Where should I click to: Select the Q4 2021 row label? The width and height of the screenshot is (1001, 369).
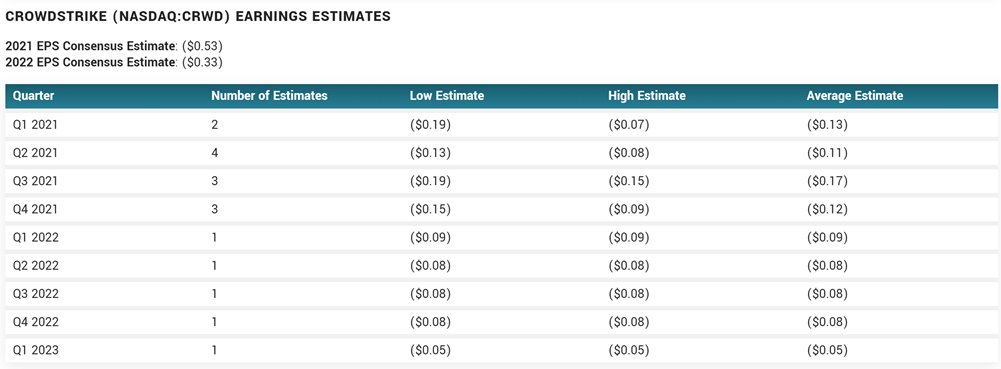(x=35, y=209)
